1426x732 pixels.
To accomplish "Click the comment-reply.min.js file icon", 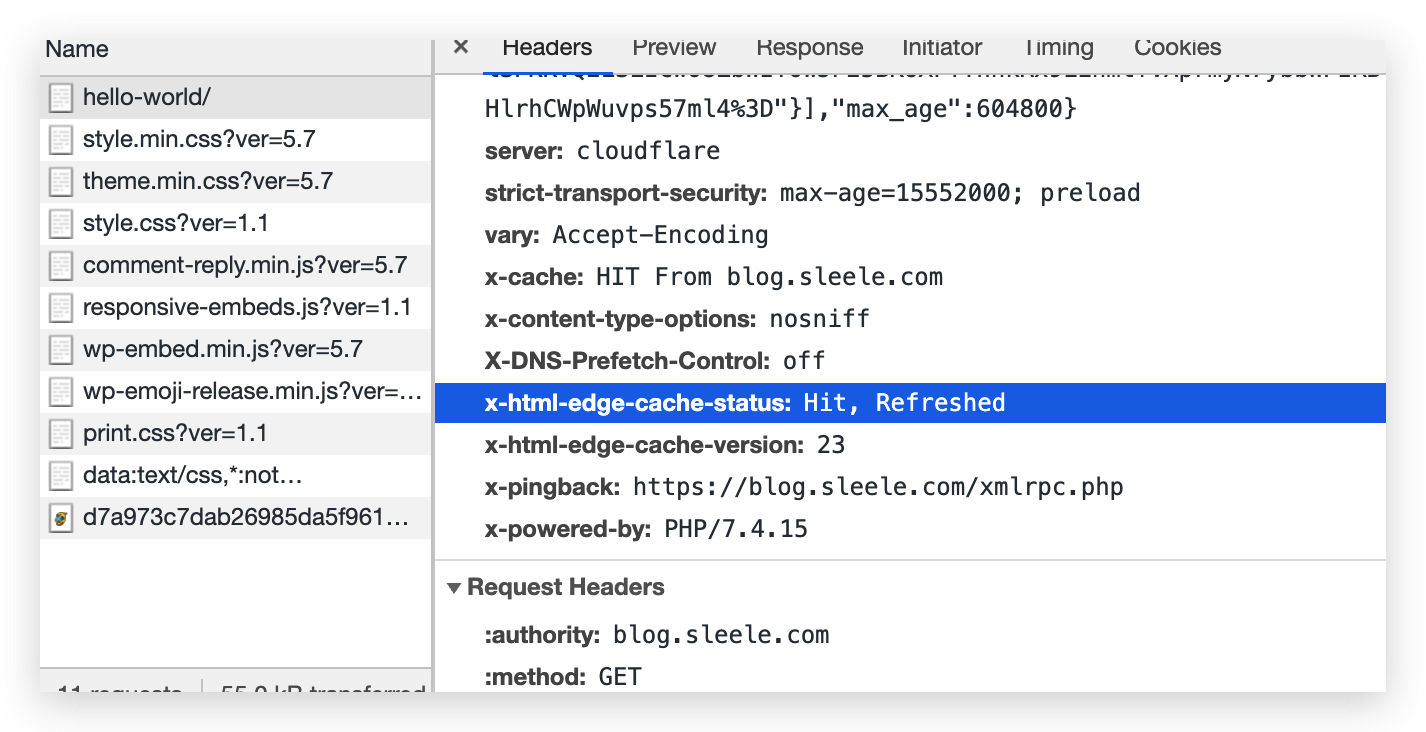I will [x=61, y=265].
